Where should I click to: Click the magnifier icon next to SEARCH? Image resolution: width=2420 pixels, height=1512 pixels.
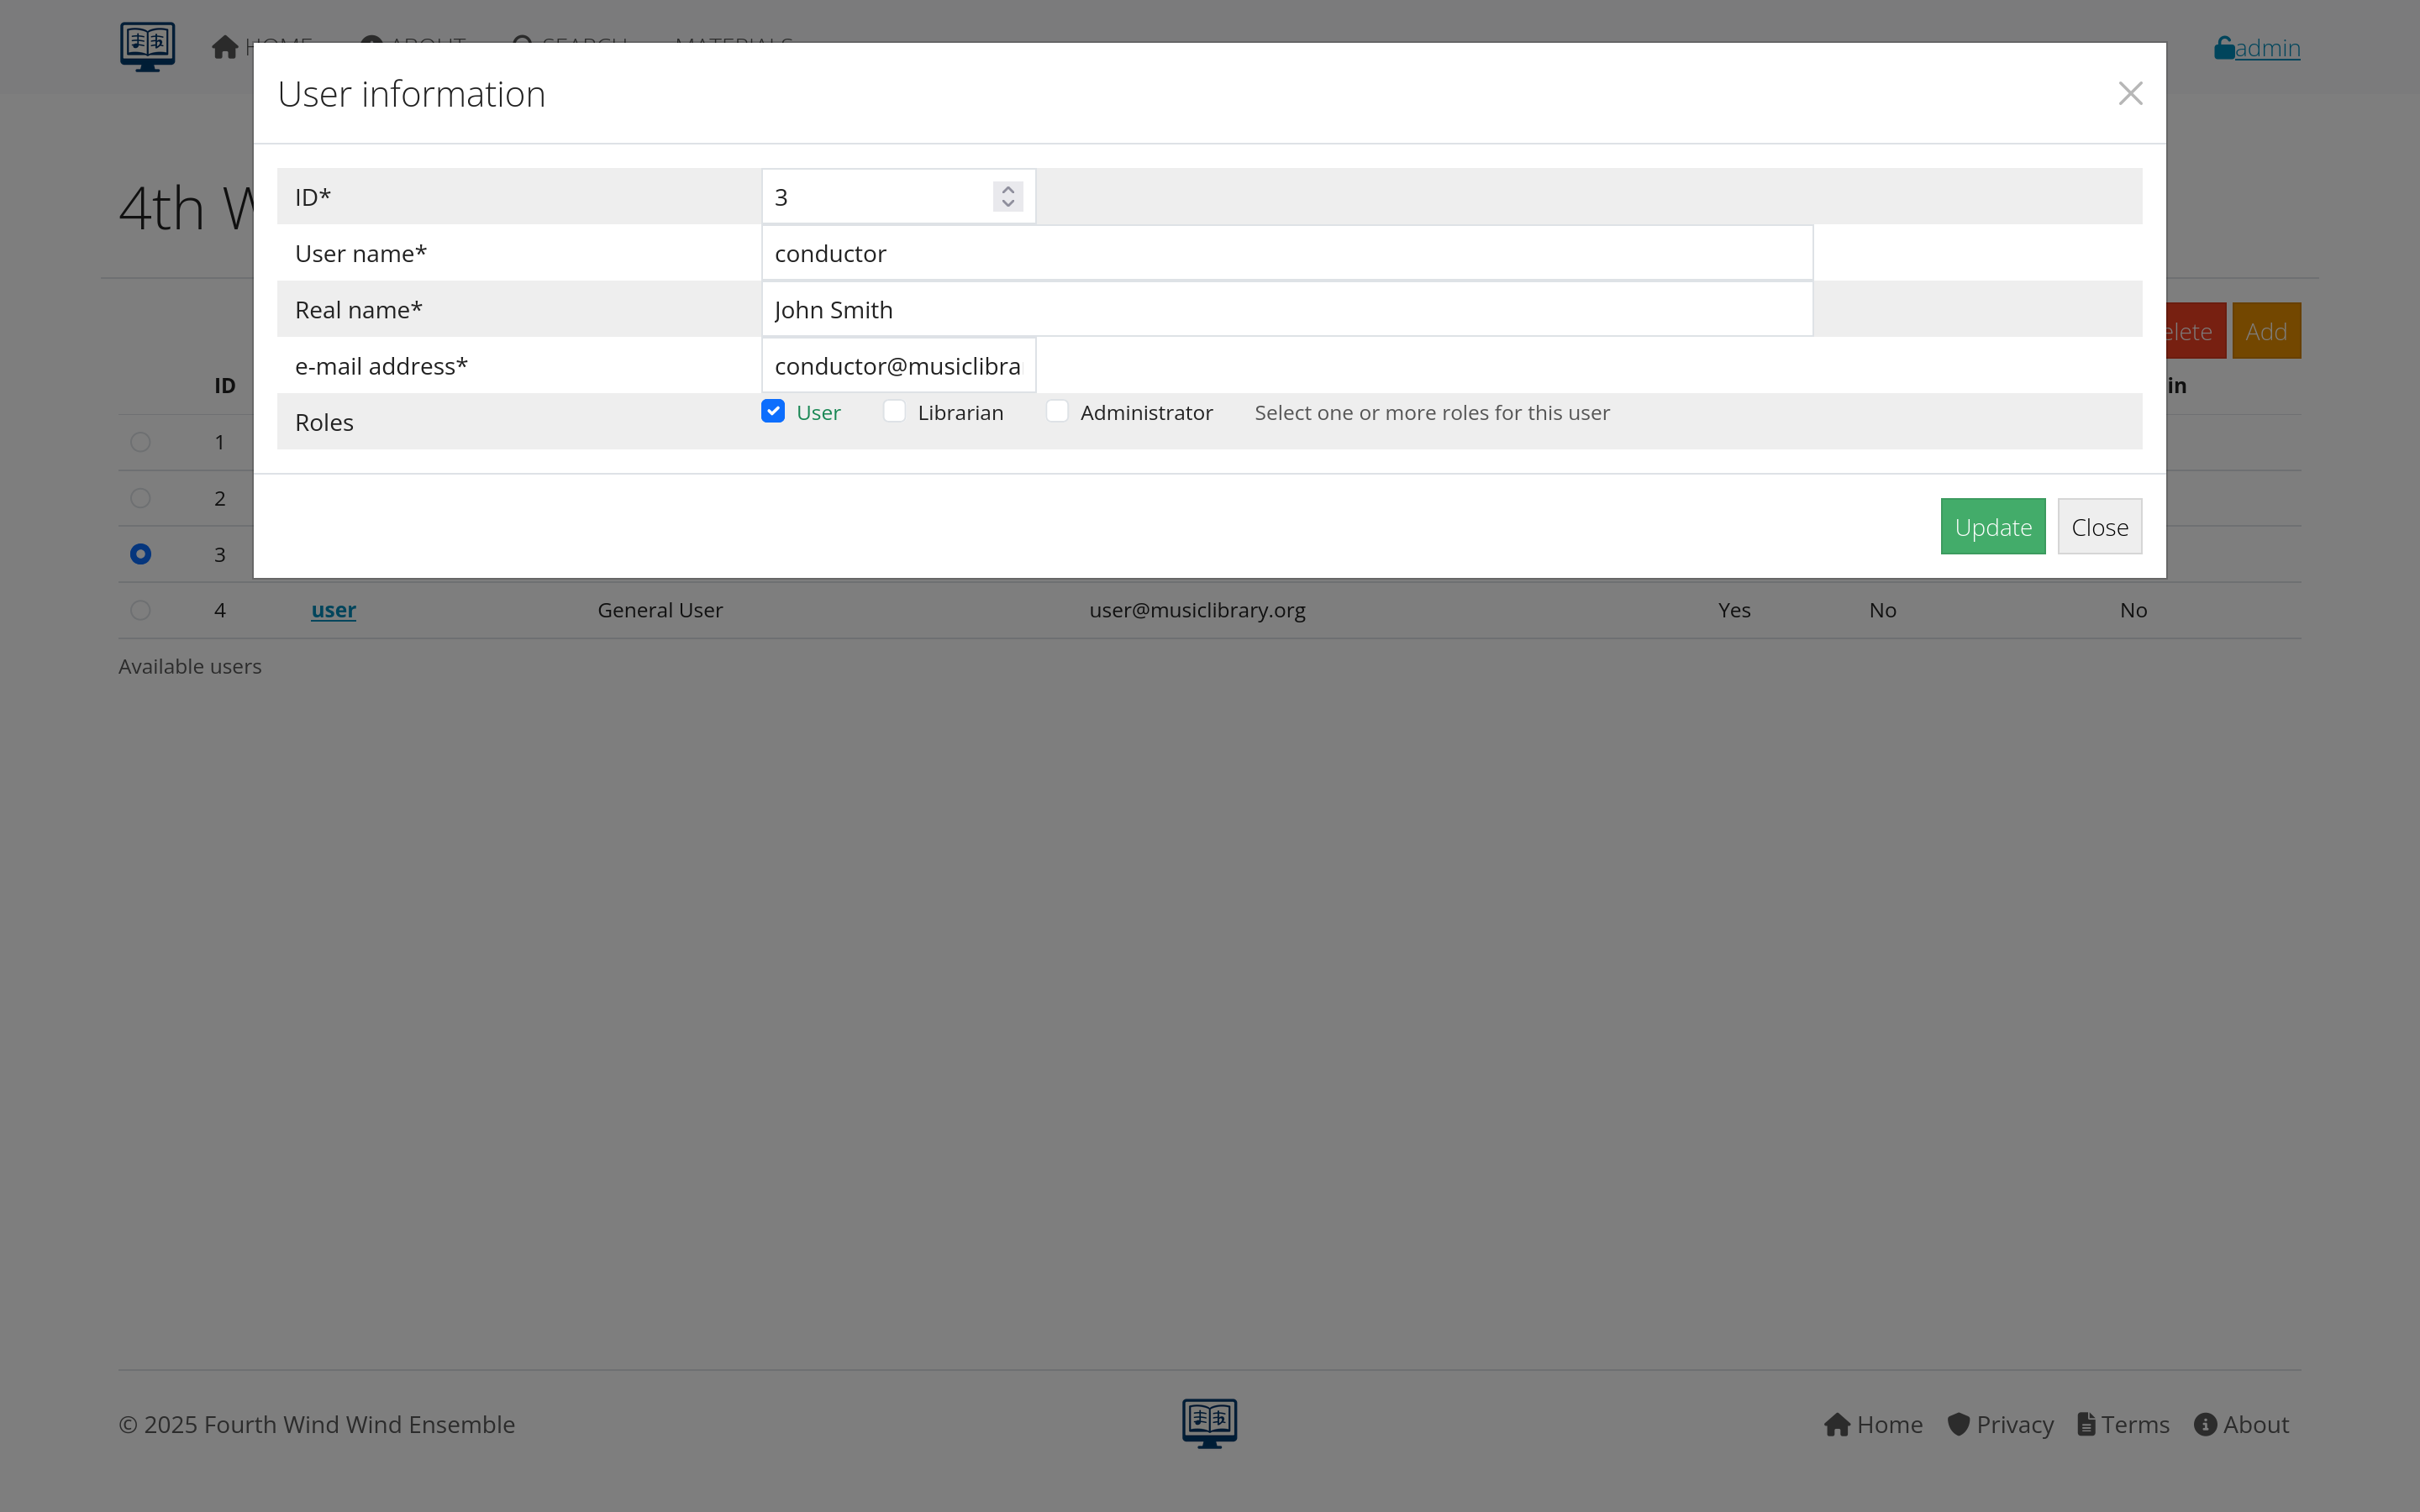521,45
